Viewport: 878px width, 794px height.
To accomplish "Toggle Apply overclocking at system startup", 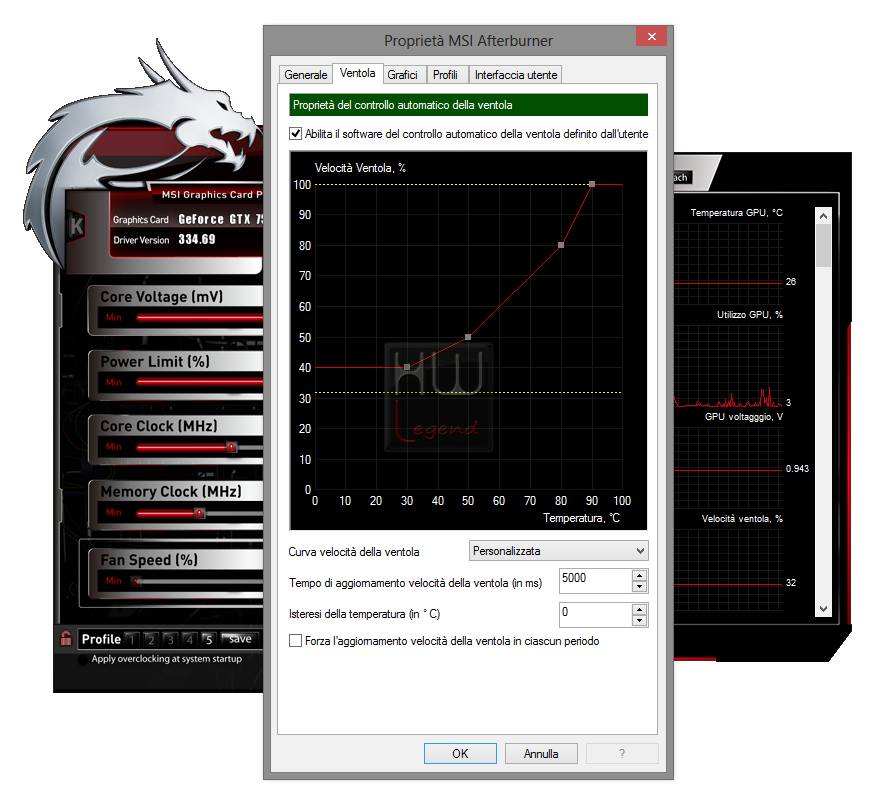I will tap(83, 660).
